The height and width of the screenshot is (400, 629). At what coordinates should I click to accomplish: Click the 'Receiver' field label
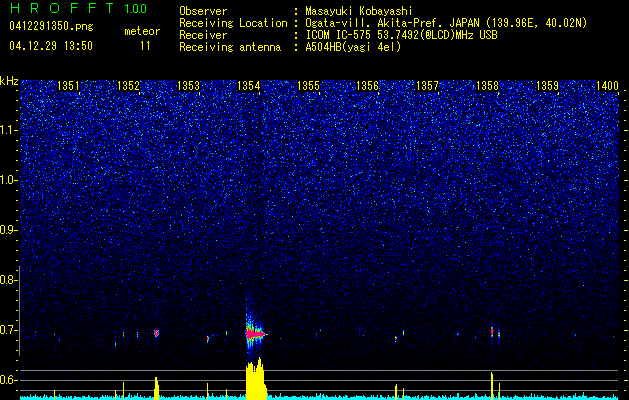coord(203,35)
